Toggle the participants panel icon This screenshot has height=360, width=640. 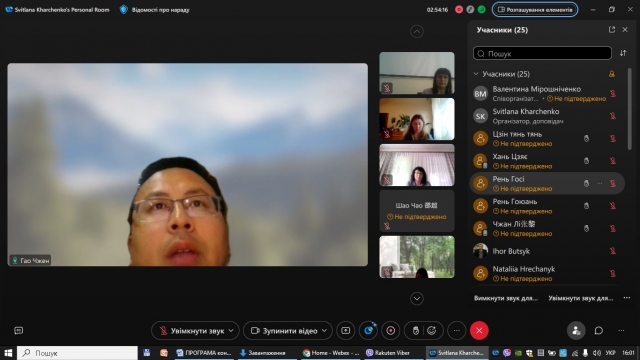pyautogui.click(x=576, y=331)
